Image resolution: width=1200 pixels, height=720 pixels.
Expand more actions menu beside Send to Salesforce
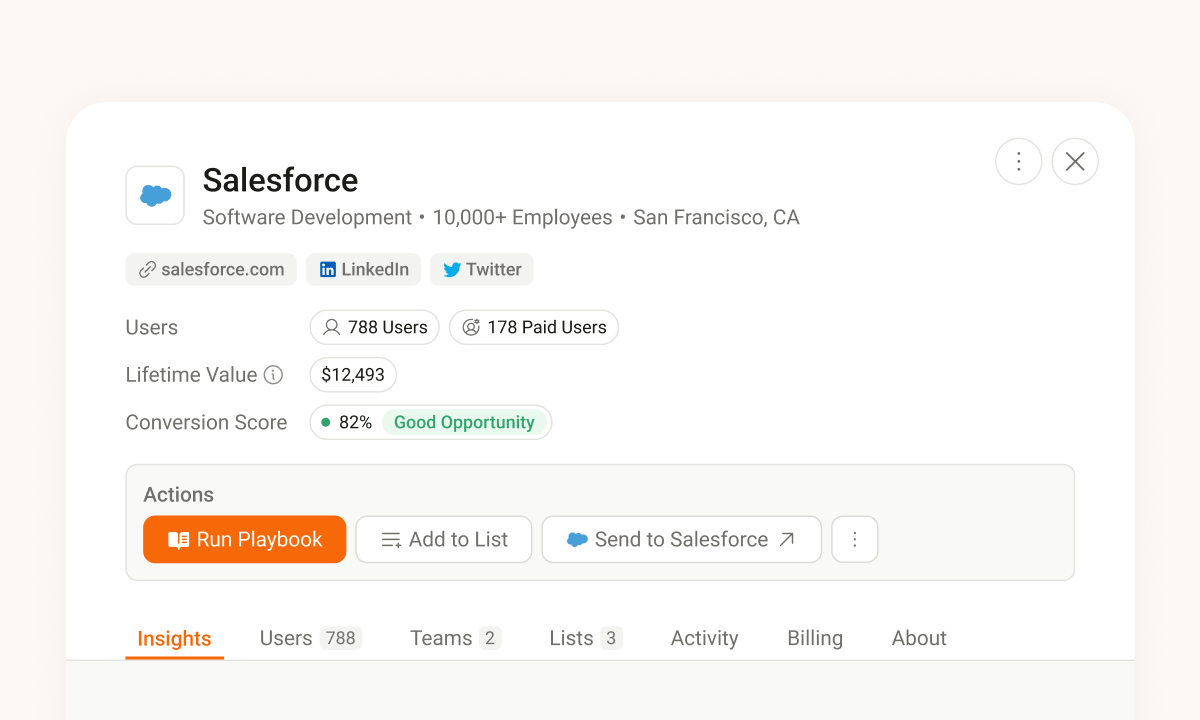855,539
